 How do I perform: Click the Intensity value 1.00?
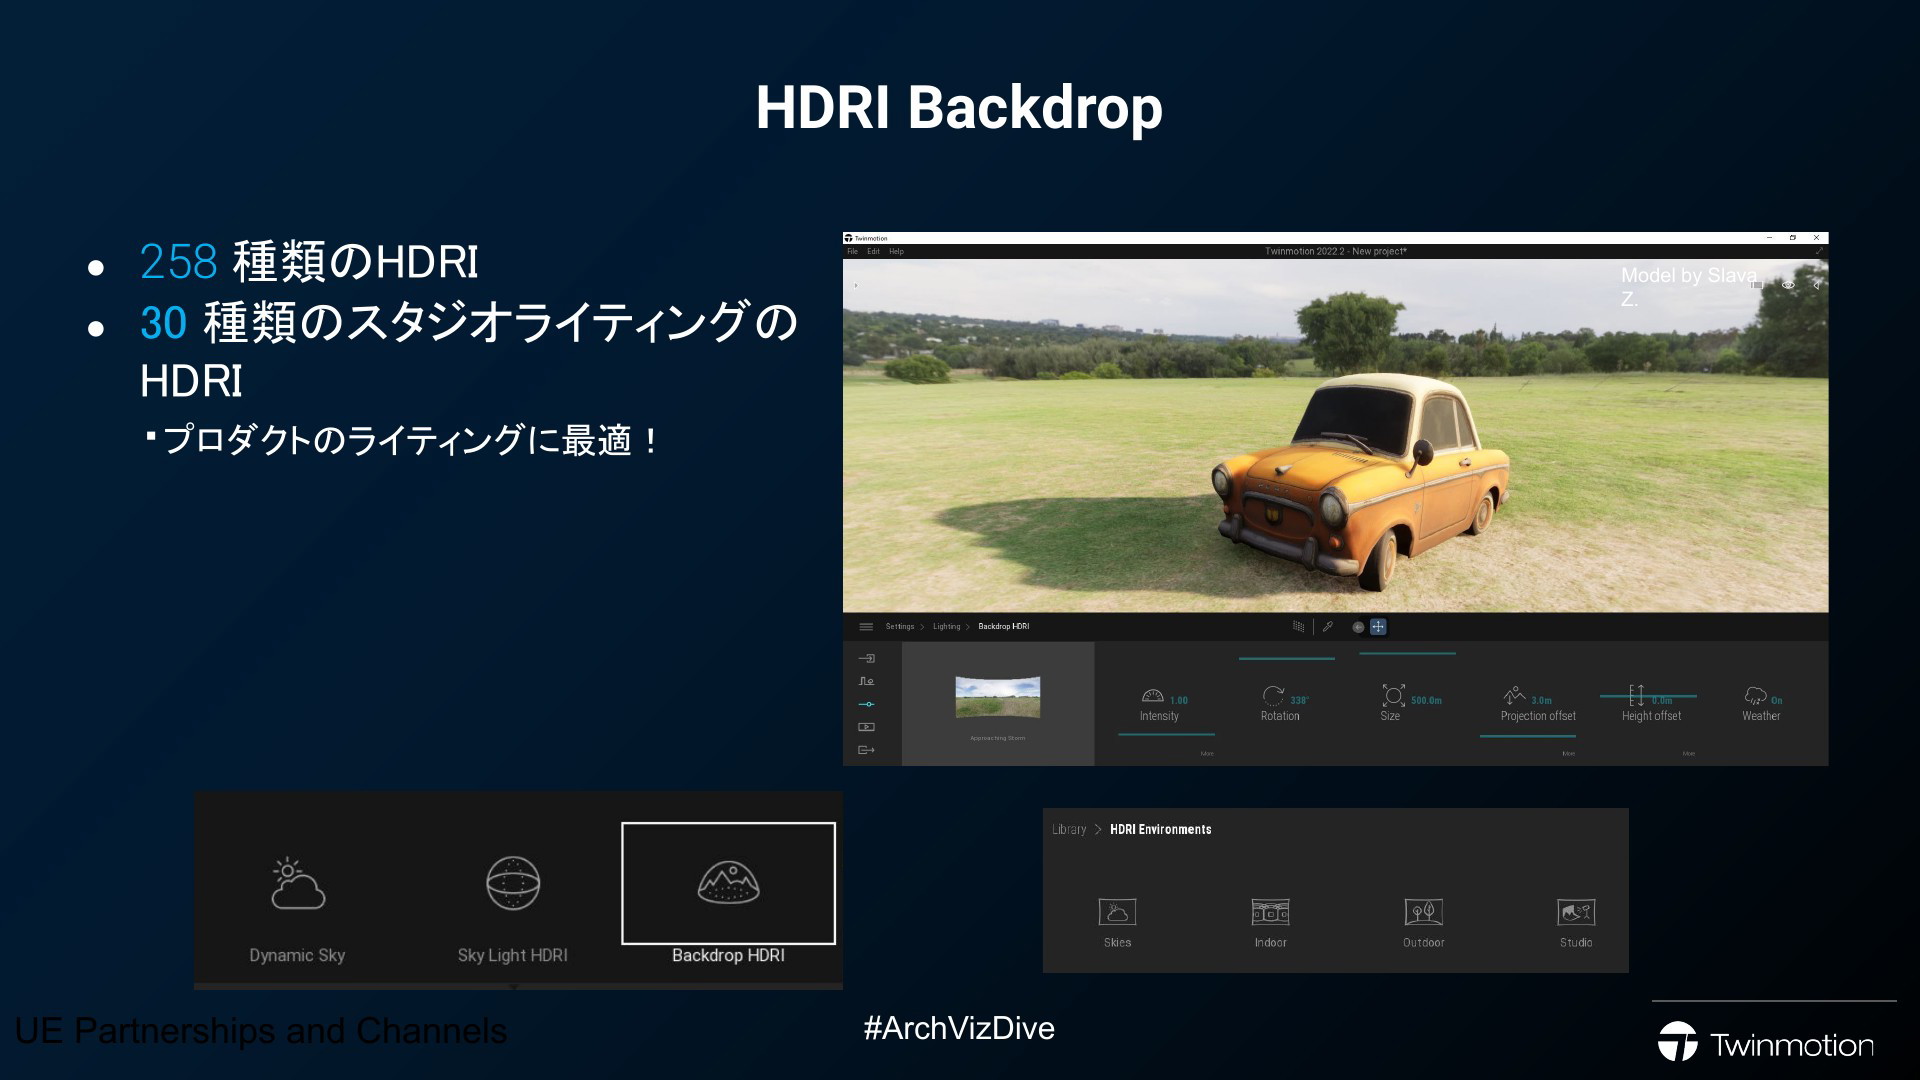click(1179, 701)
